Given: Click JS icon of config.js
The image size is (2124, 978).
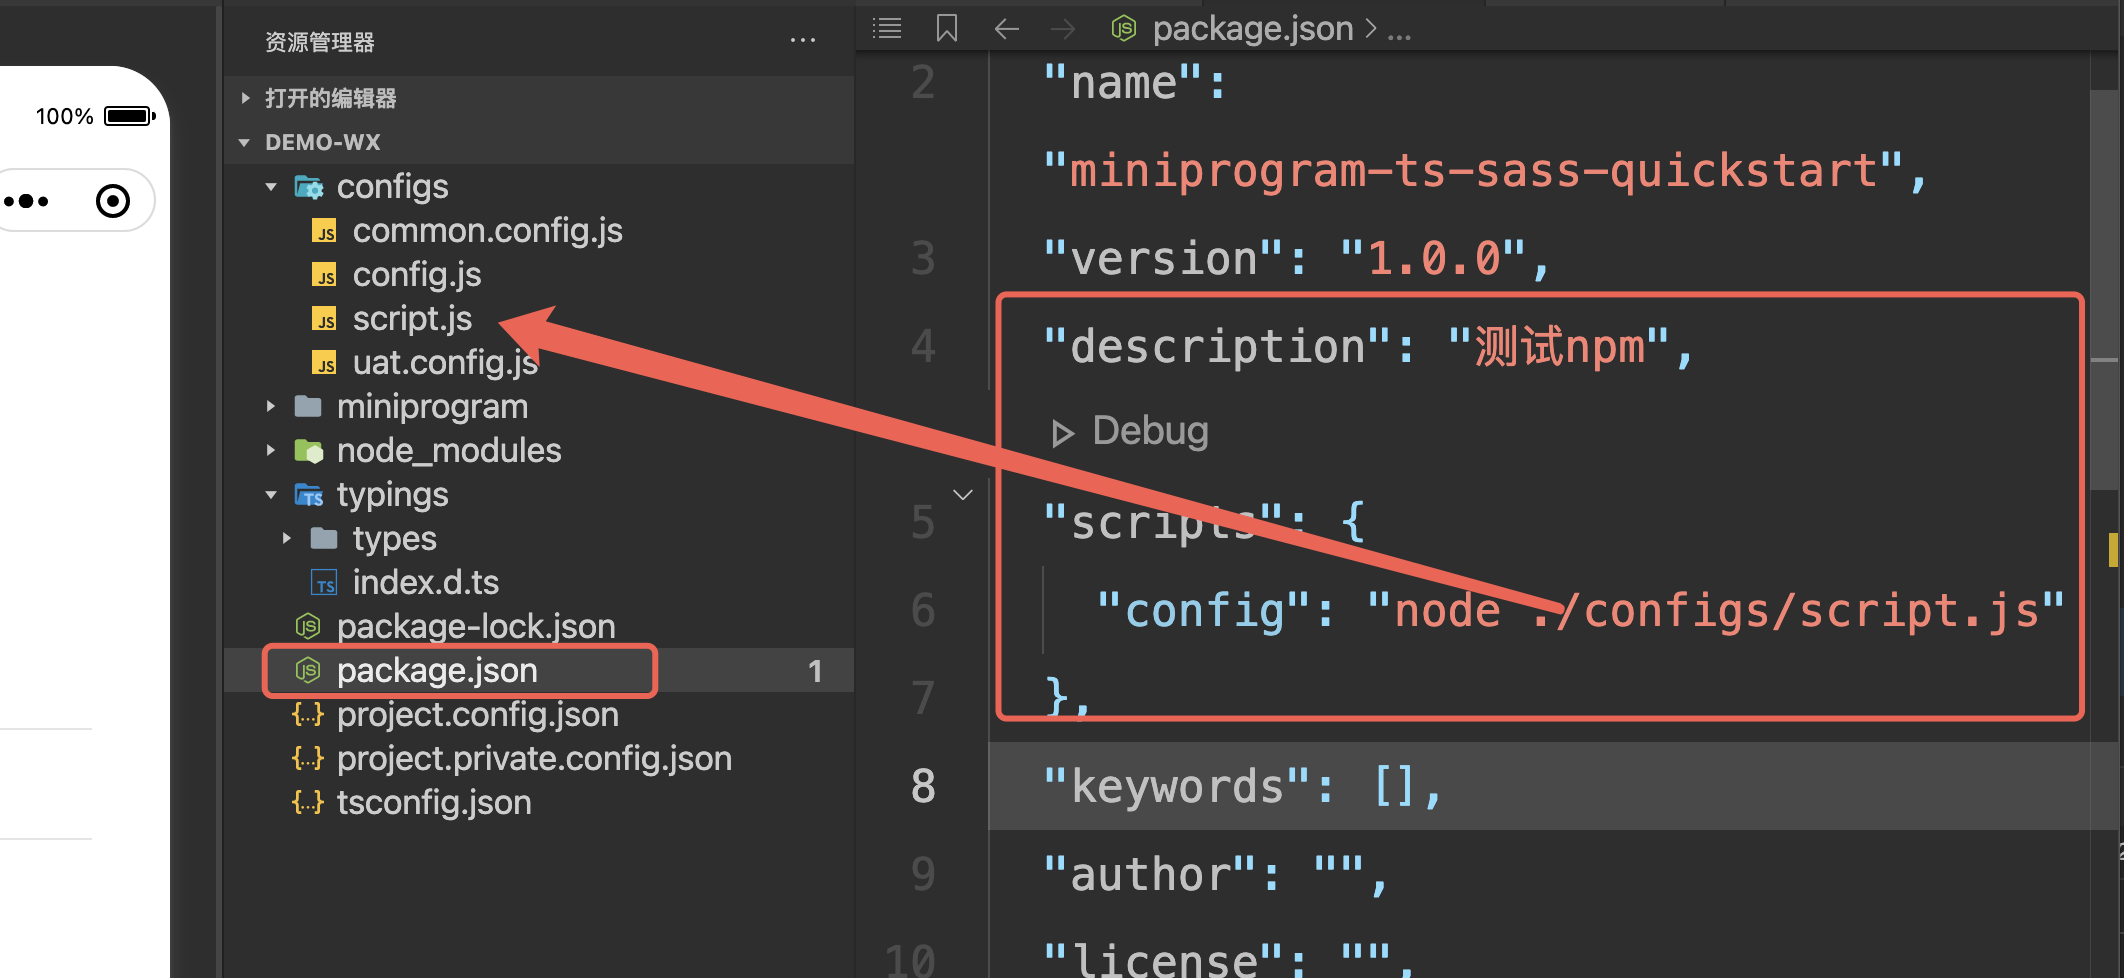Looking at the screenshot, I should [x=324, y=275].
